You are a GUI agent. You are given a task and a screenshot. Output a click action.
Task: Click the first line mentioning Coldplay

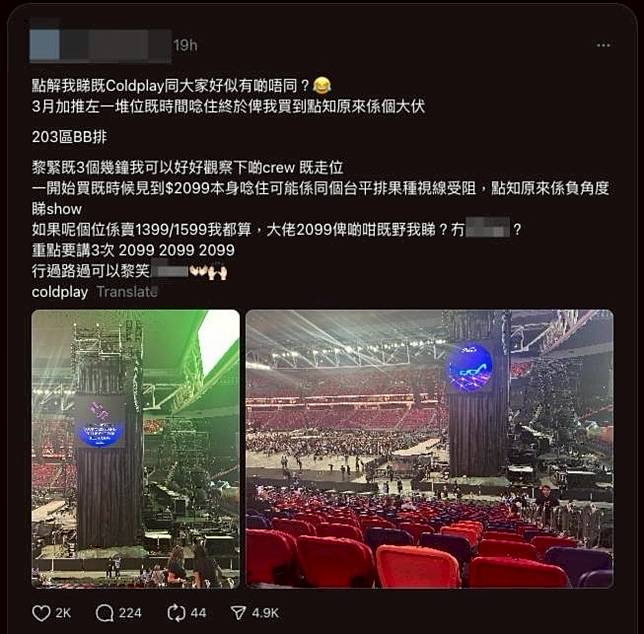coord(181,85)
